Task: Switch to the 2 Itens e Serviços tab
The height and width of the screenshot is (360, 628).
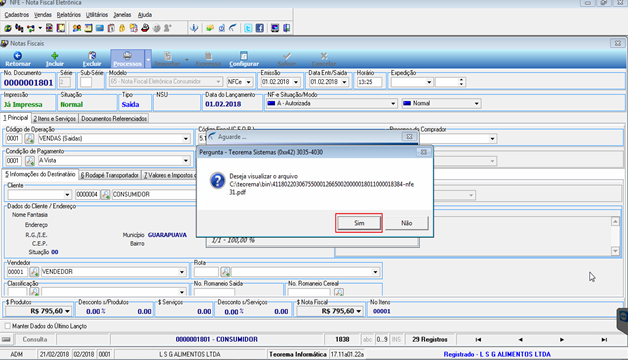Action: click(x=54, y=119)
